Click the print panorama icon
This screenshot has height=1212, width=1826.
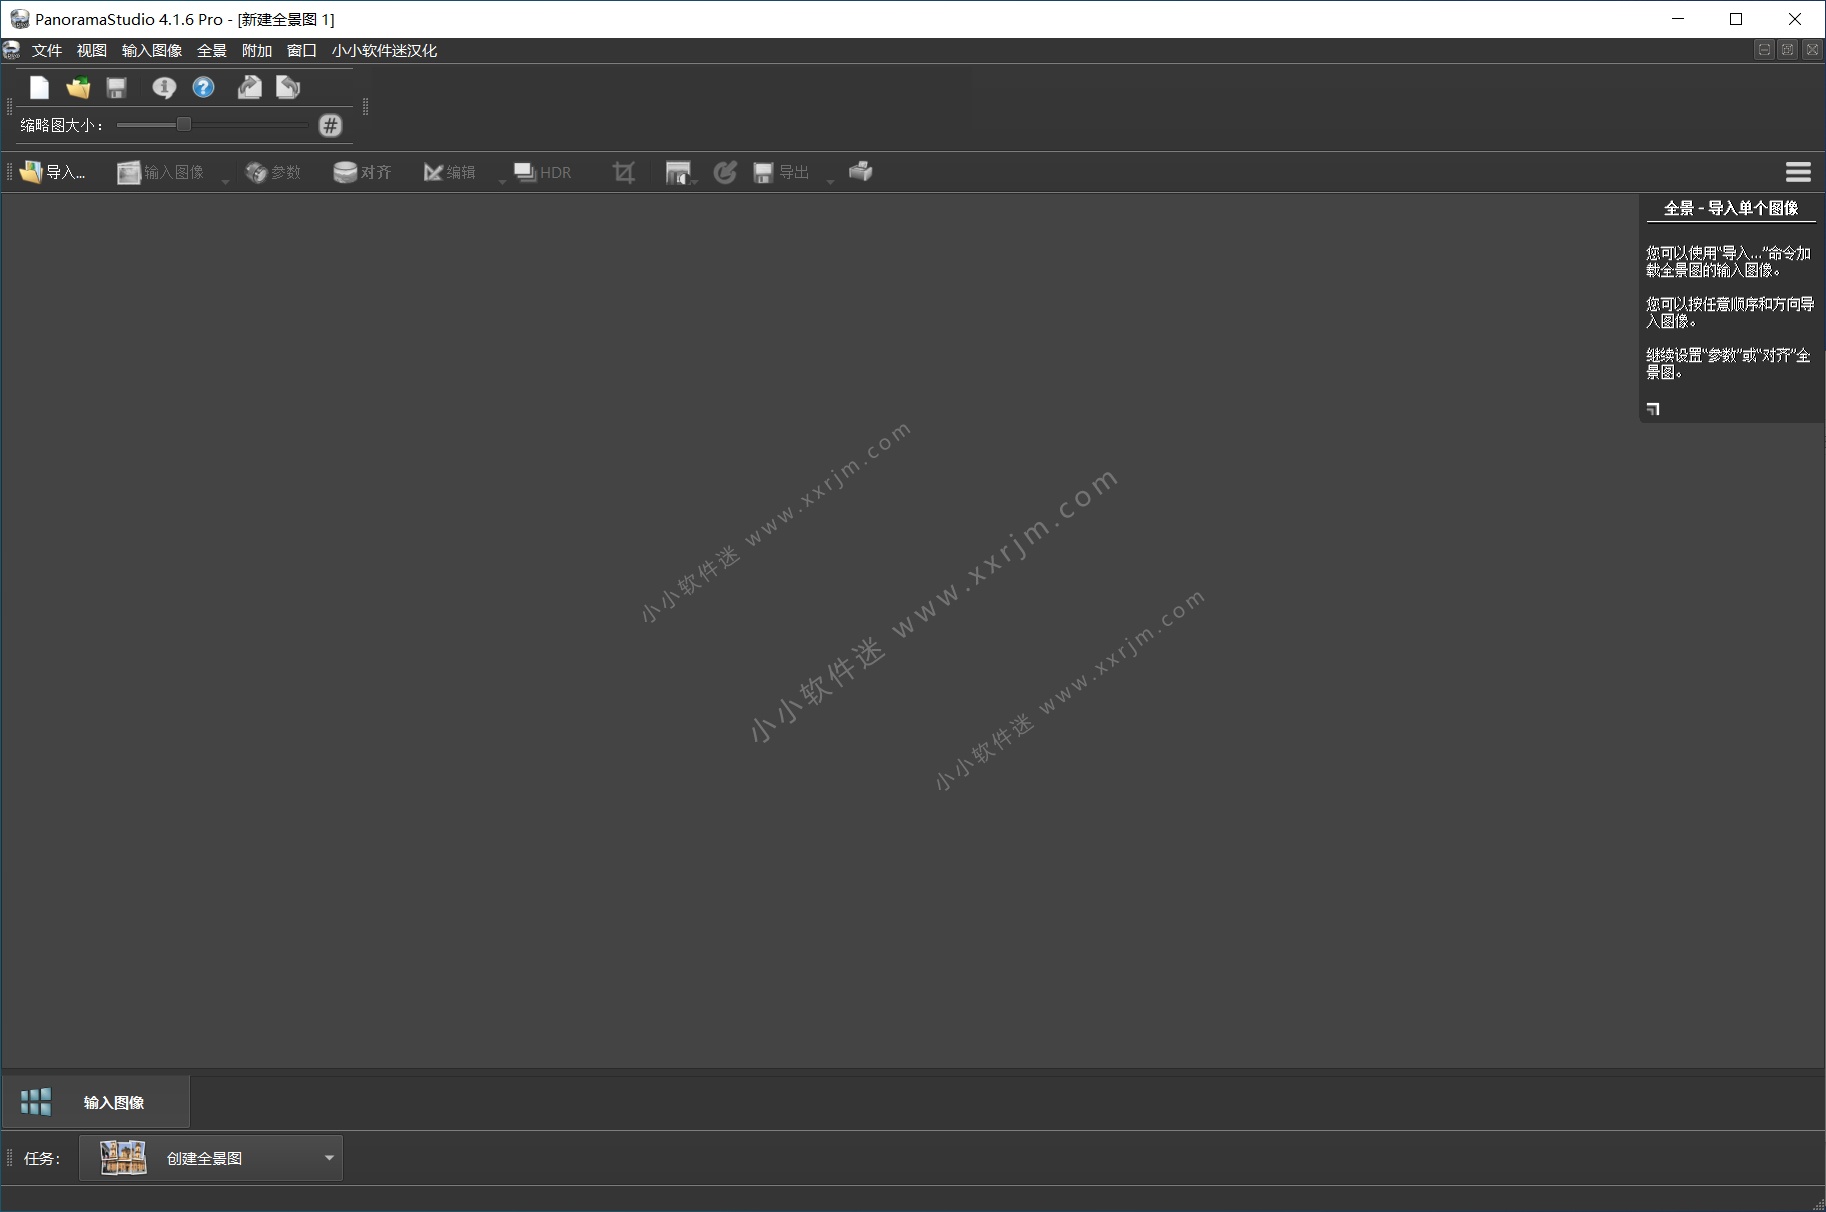(x=858, y=171)
